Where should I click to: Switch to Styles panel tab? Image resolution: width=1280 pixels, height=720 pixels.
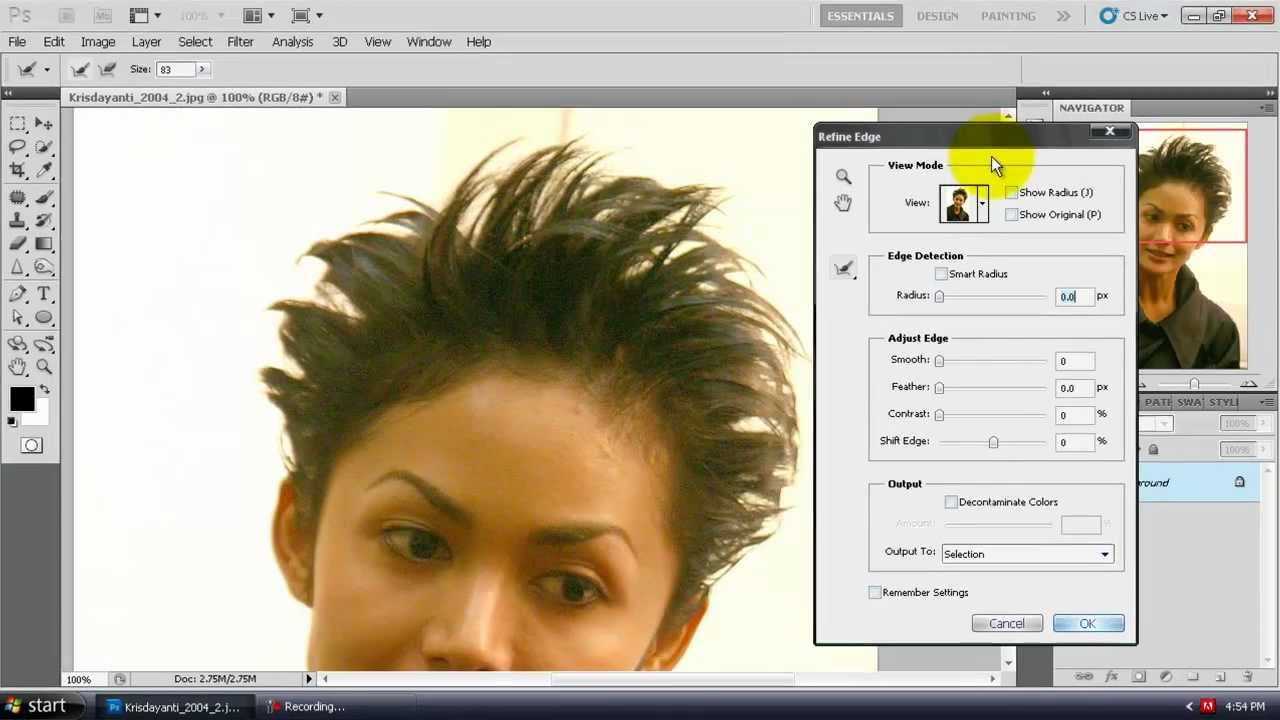[1223, 402]
